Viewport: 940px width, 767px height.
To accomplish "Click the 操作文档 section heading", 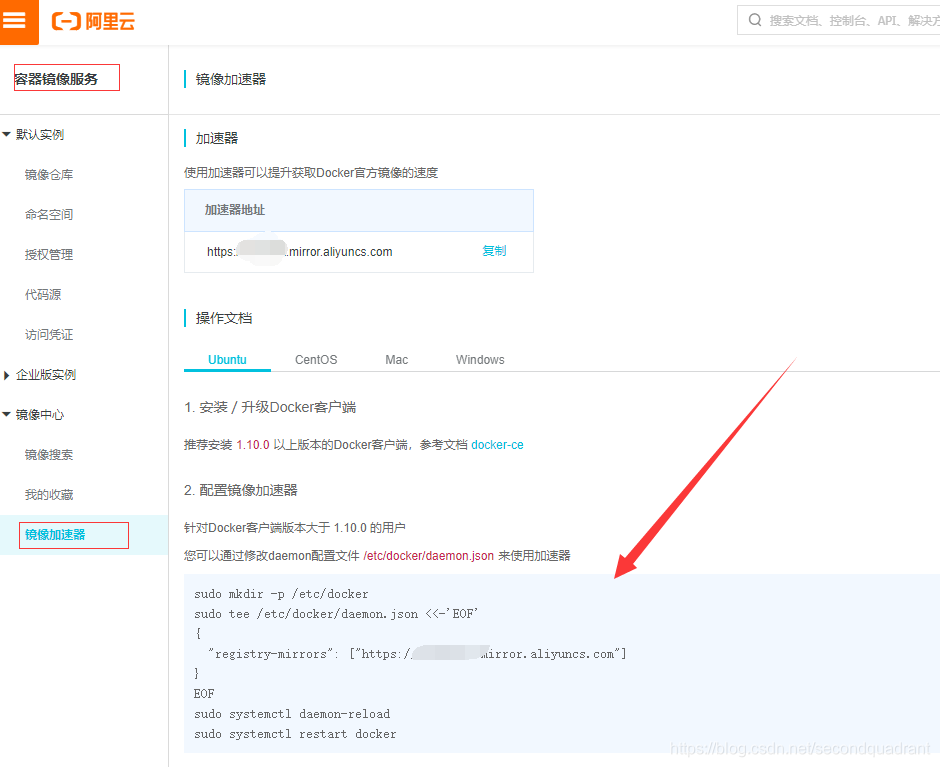I will tap(224, 318).
